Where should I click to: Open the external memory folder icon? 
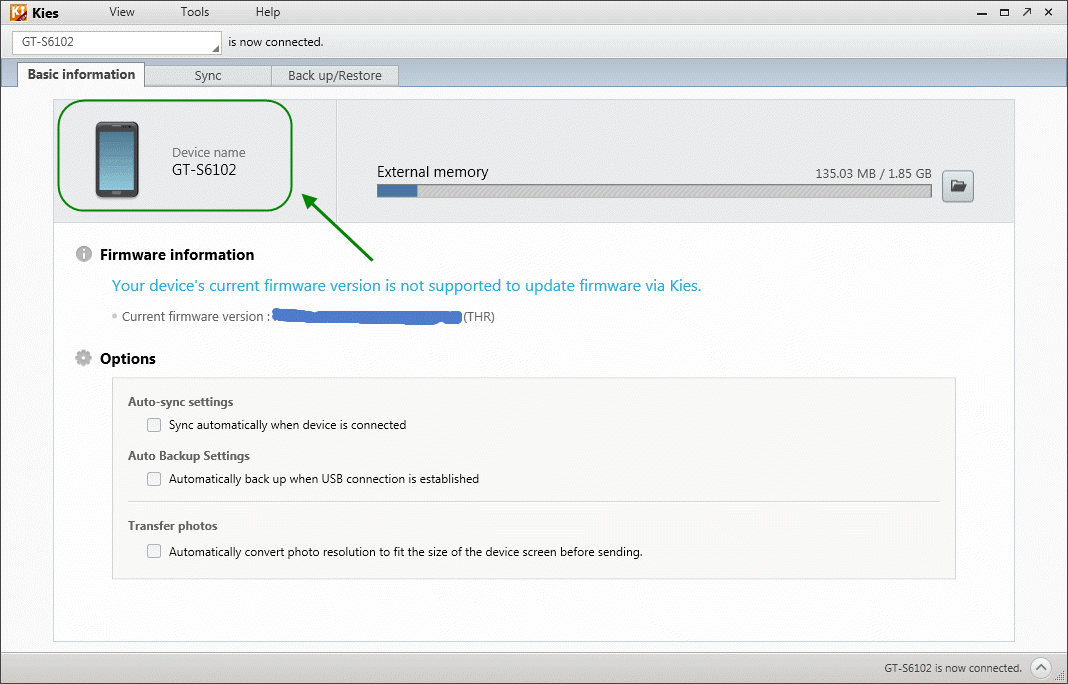tap(958, 186)
